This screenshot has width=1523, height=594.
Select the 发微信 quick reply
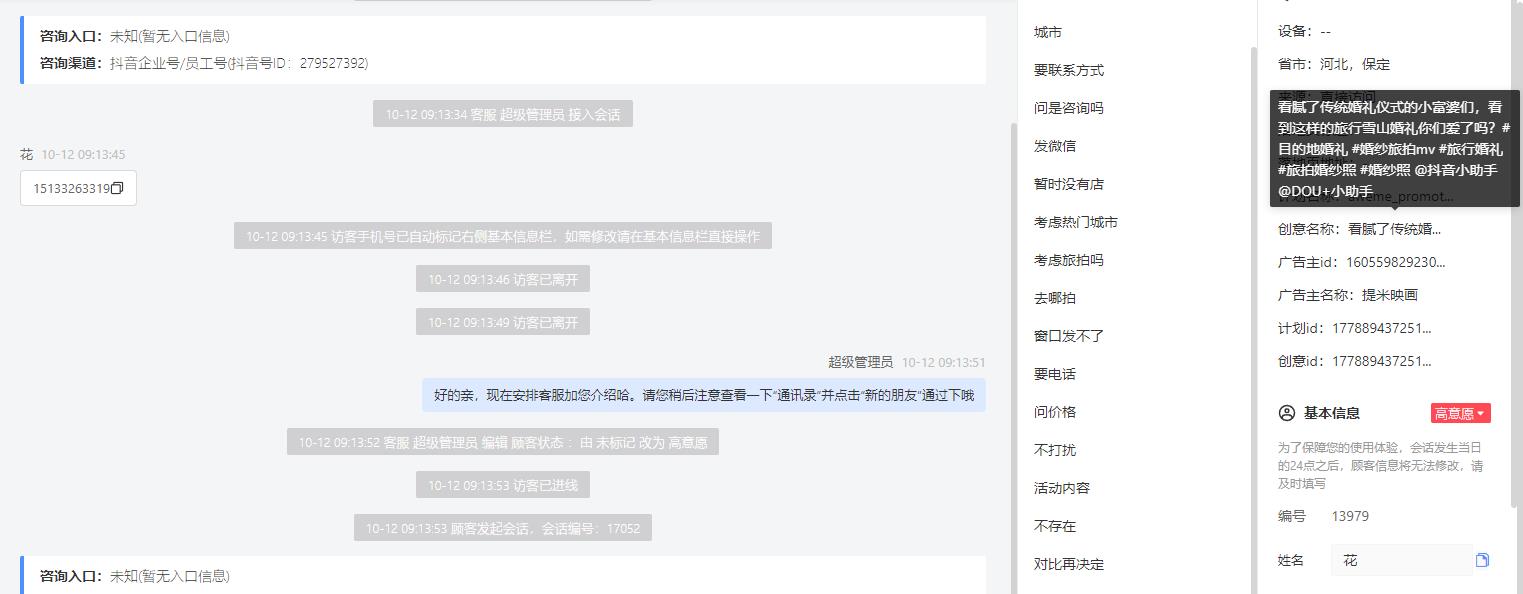(x=1055, y=146)
